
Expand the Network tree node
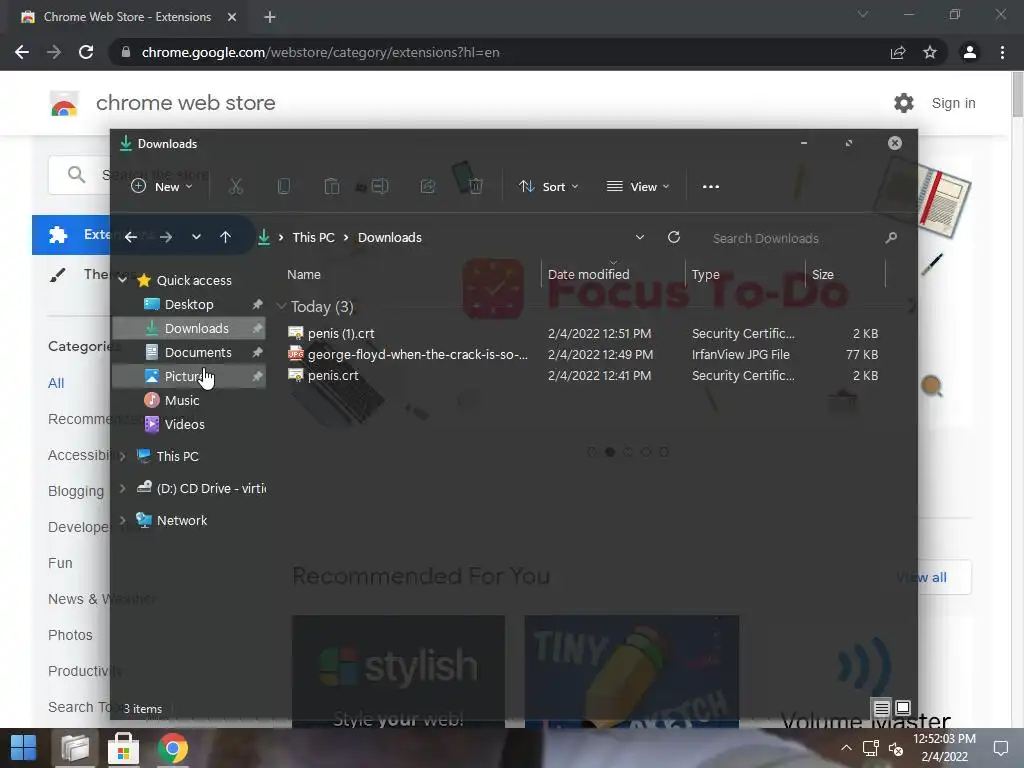coord(122,520)
